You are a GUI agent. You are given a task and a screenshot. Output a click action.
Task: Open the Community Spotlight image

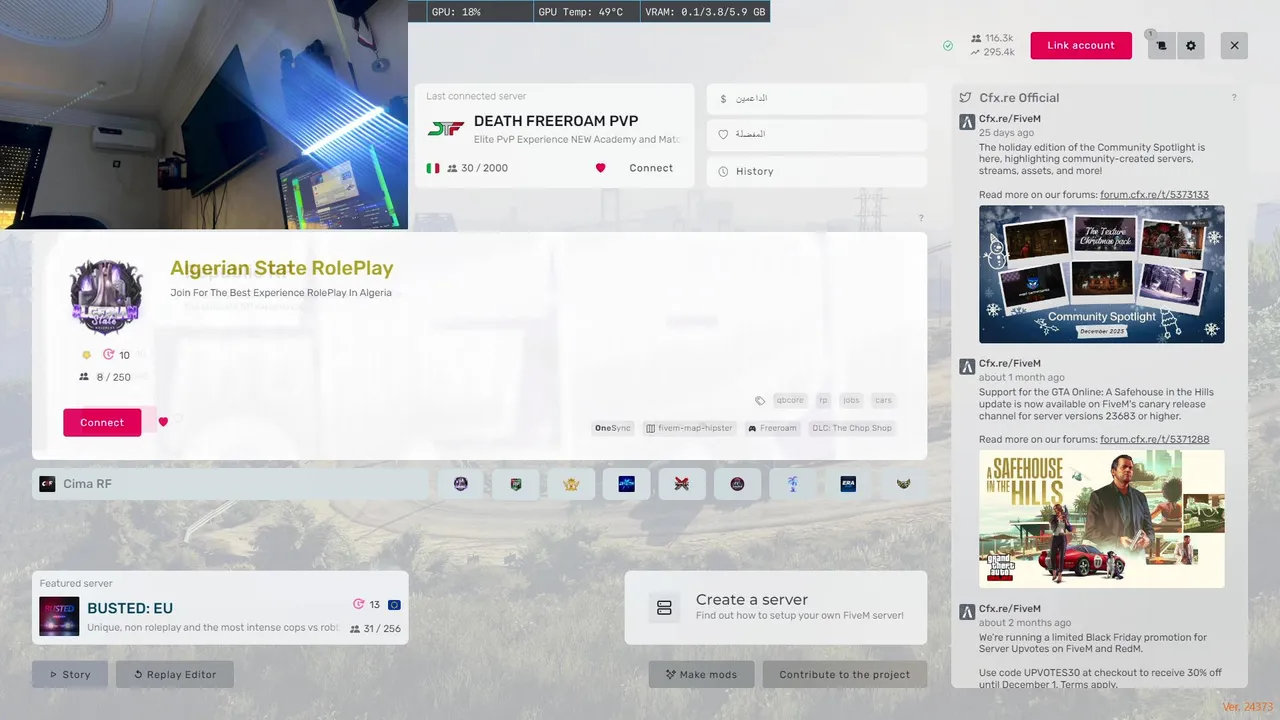click(1101, 274)
